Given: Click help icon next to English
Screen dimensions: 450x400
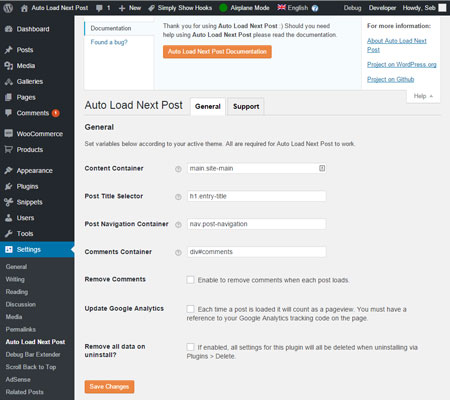Looking at the screenshot, I should (315, 8).
